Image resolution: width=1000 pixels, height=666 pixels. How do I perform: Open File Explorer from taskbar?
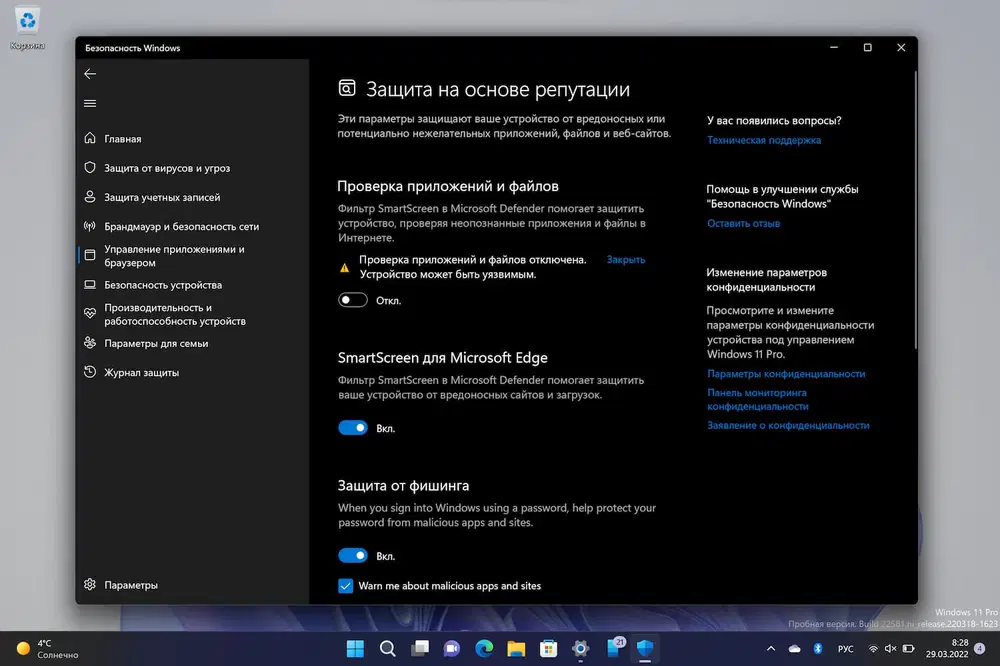[516, 649]
